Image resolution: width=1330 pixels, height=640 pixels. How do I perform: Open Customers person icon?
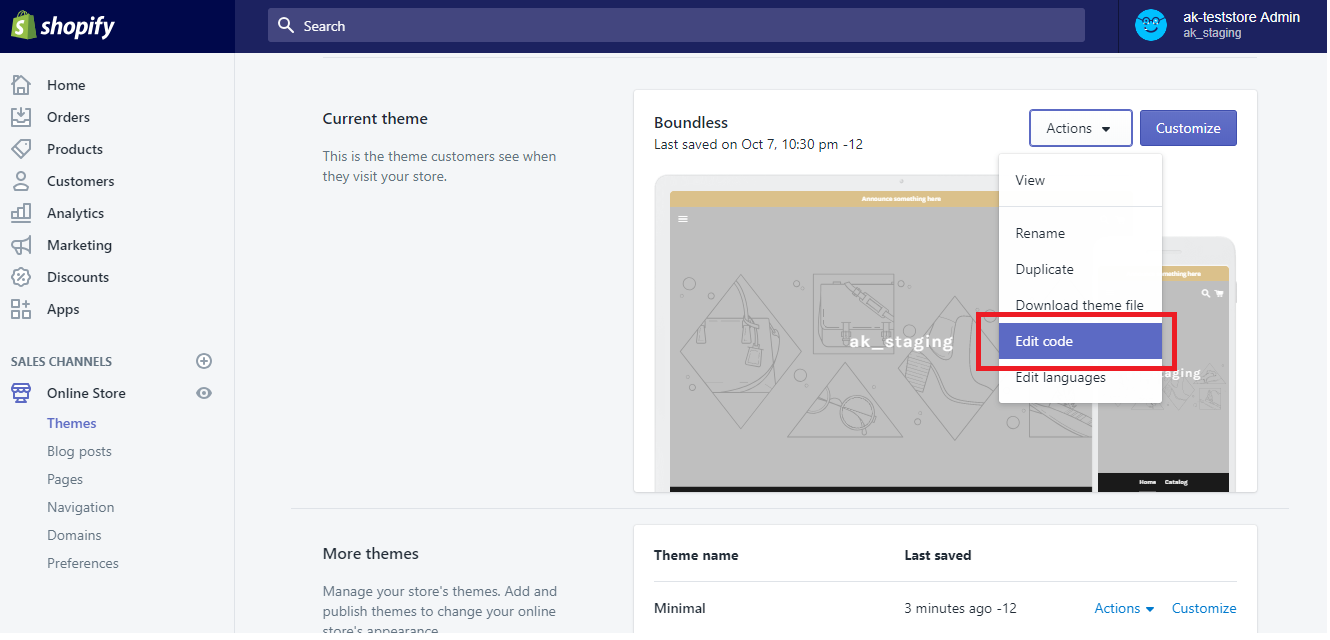pyautogui.click(x=21, y=181)
